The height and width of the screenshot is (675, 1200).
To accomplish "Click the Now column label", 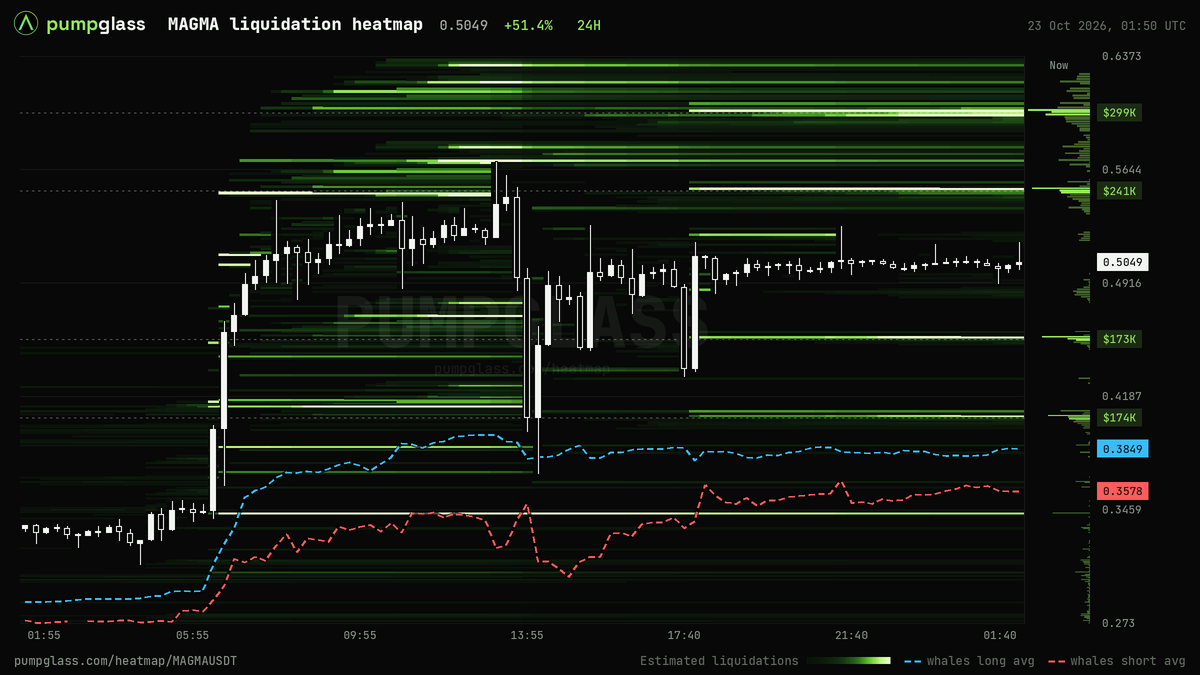I will click(1059, 65).
